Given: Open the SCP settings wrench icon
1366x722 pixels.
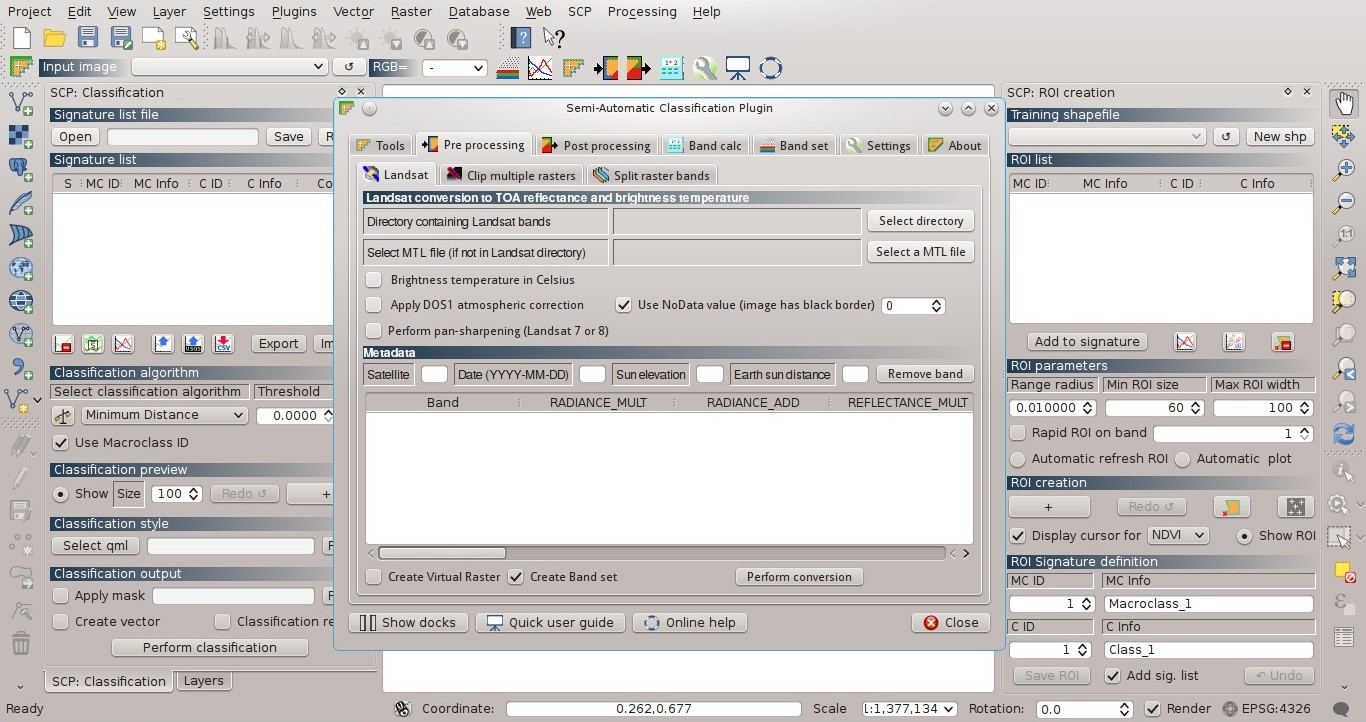Looking at the screenshot, I should pyautogui.click(x=704, y=67).
